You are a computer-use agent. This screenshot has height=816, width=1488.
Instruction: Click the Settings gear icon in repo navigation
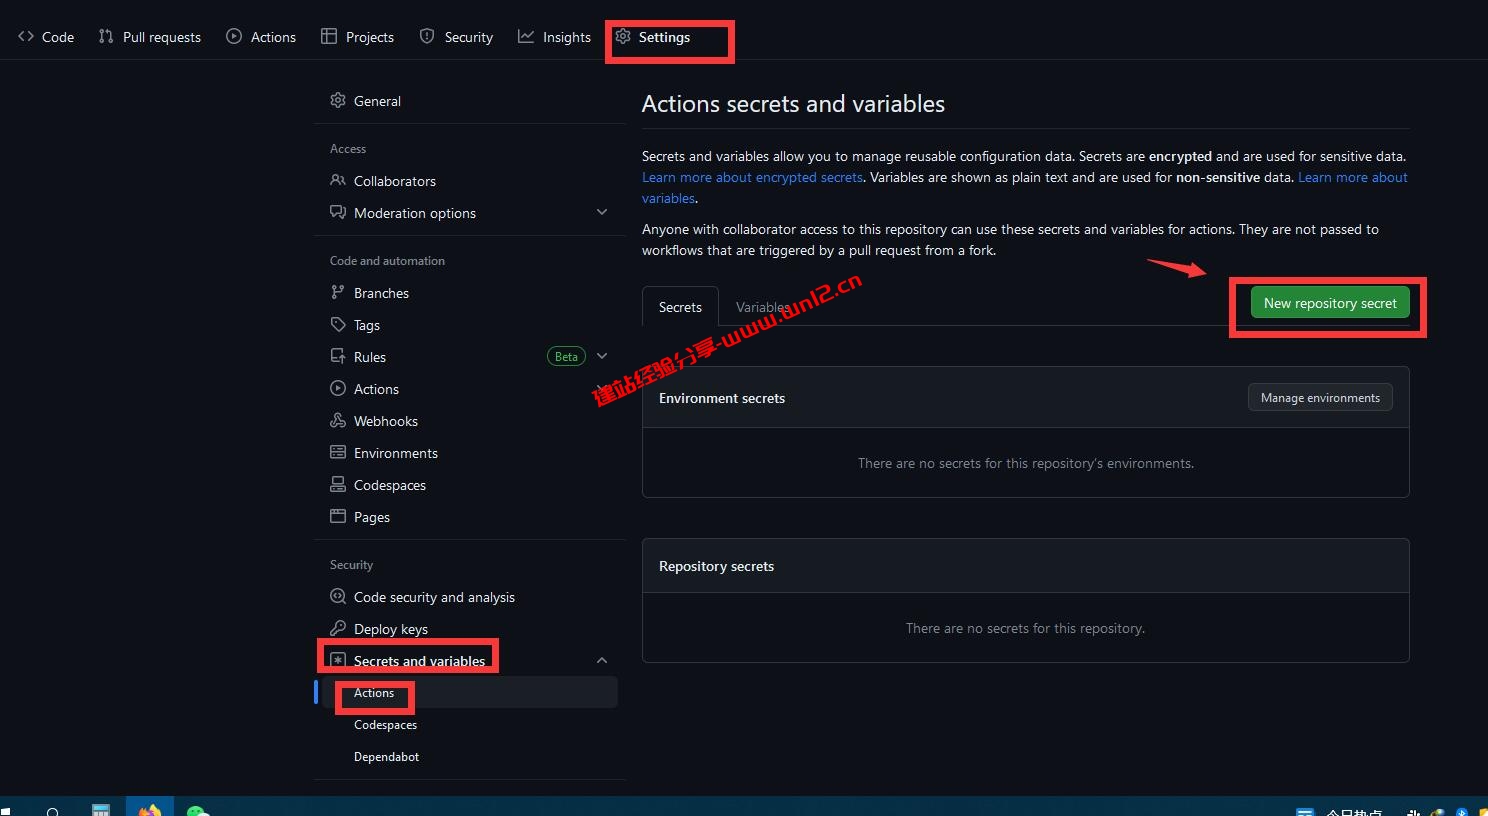(623, 37)
